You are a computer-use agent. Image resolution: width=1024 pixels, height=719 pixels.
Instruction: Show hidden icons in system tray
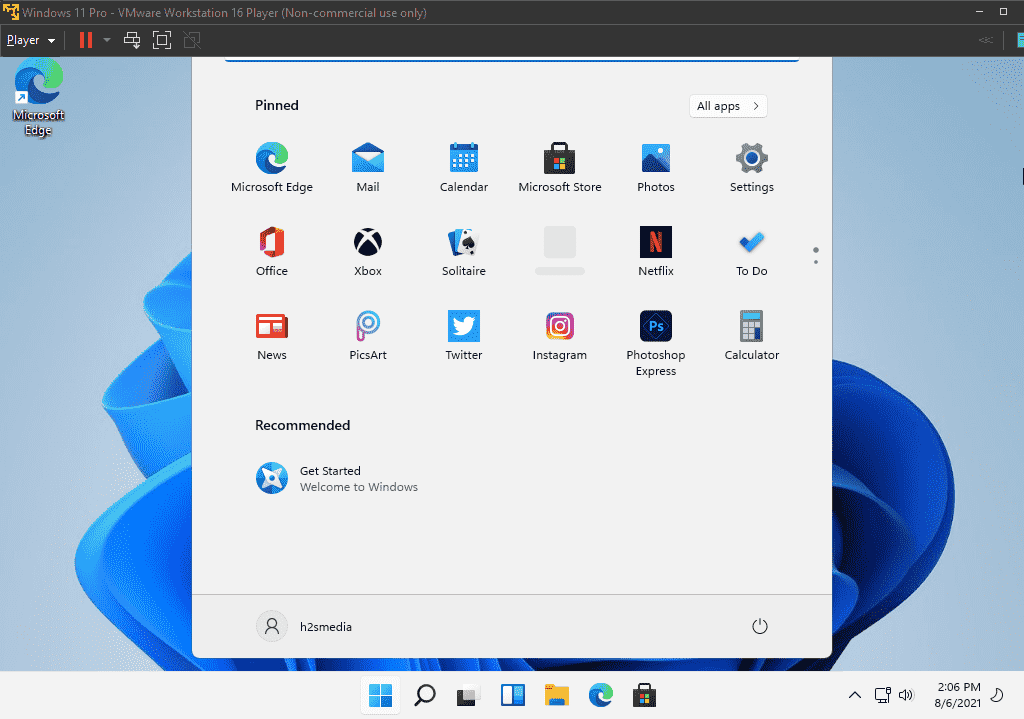(x=854, y=695)
